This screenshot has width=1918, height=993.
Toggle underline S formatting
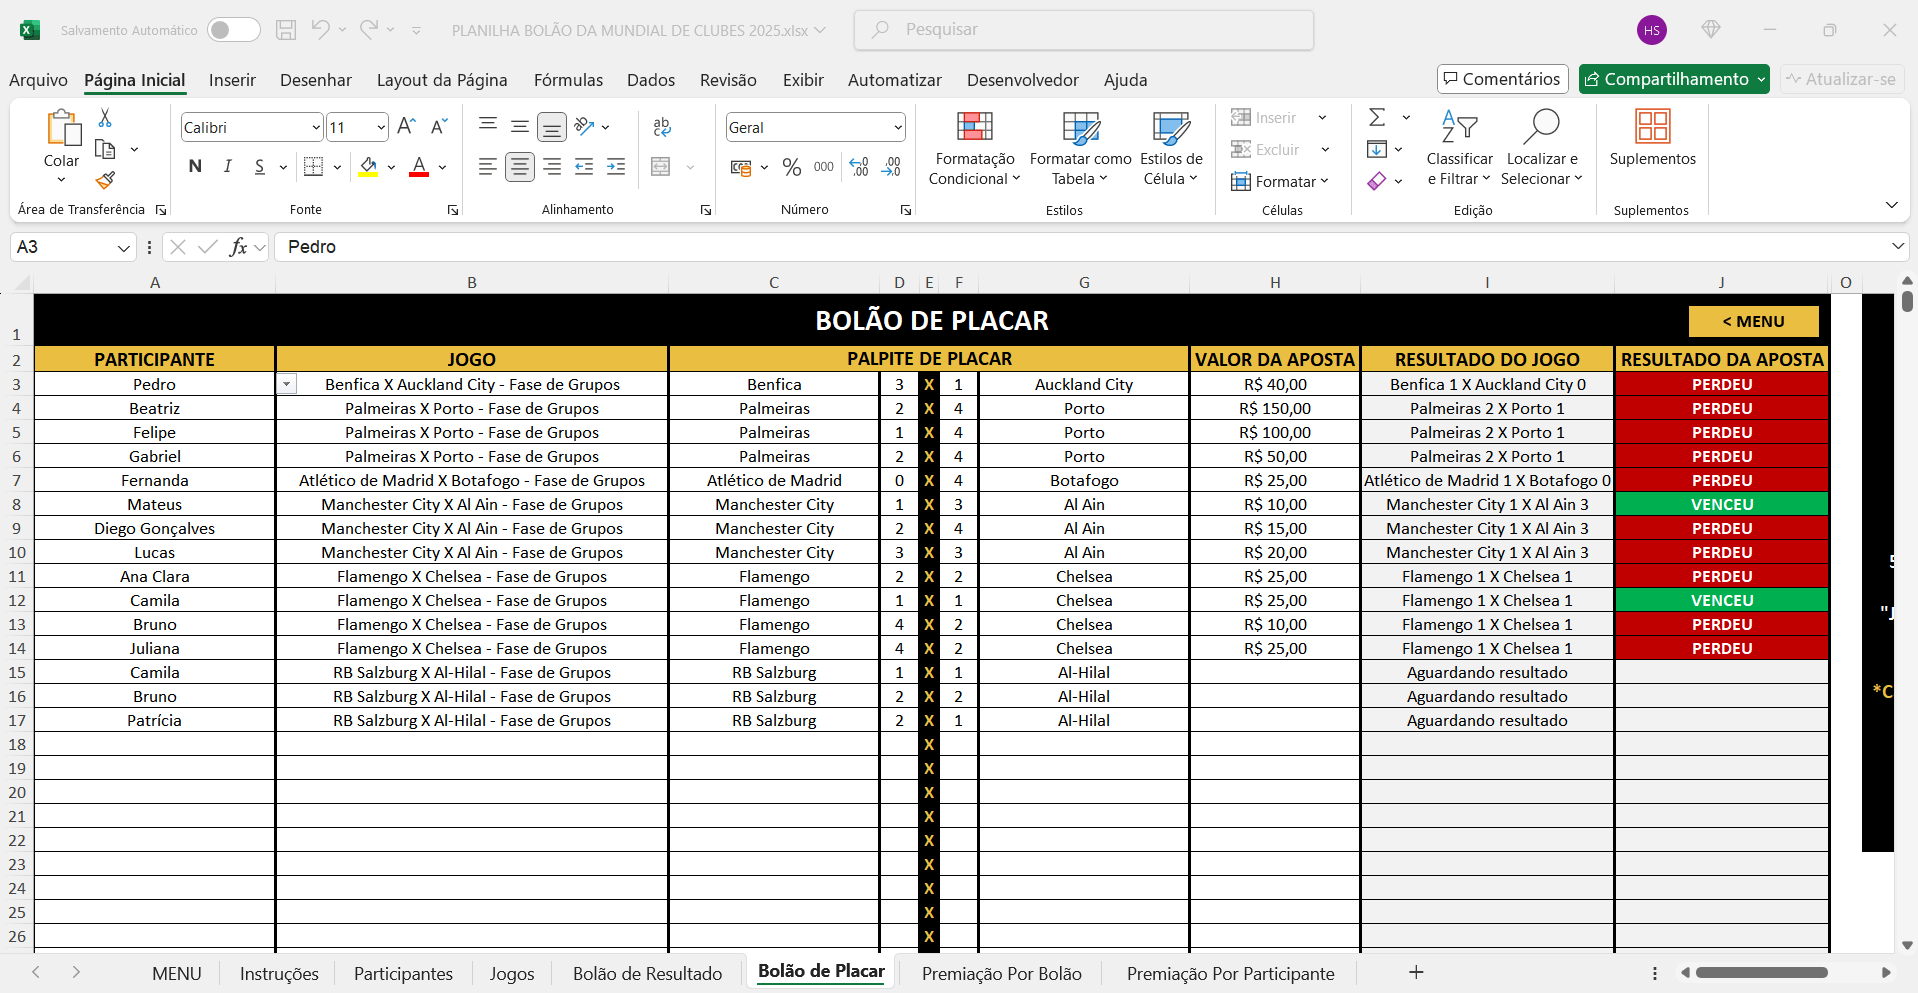(x=259, y=167)
